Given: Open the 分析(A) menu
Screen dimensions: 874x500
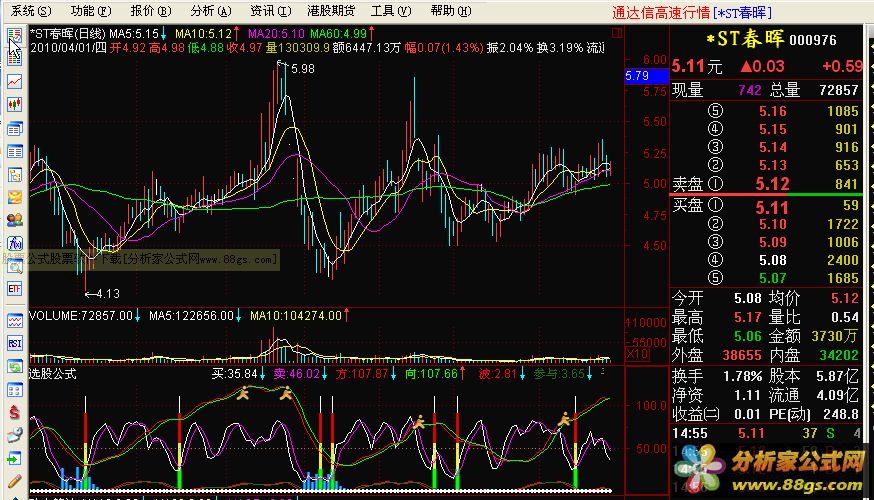Looking at the screenshot, I should click(x=210, y=11).
